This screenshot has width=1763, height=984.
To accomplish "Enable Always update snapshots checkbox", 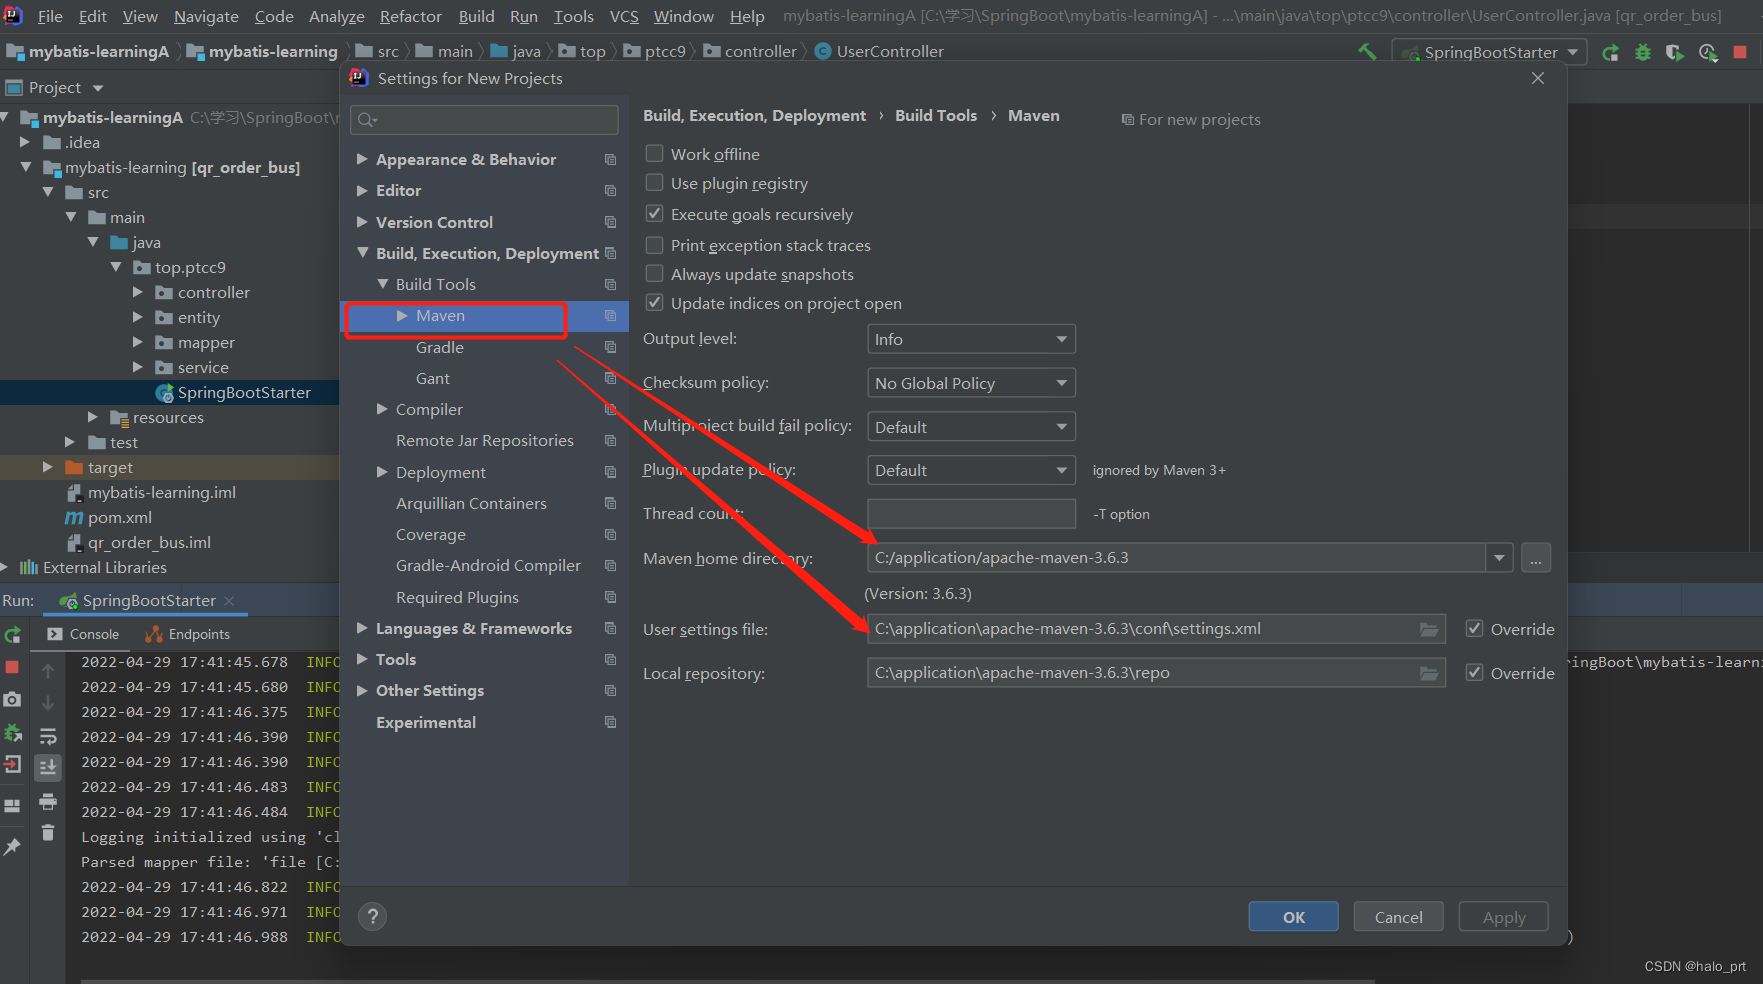I will [x=654, y=273].
